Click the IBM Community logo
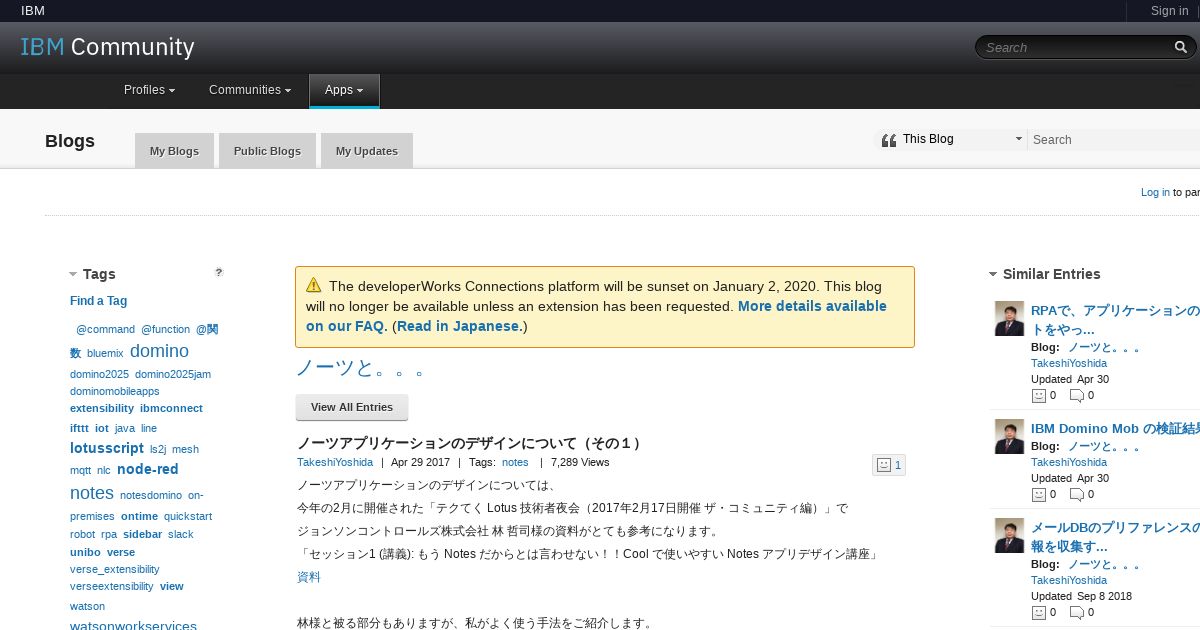The height and width of the screenshot is (630, 1200). [x=108, y=47]
